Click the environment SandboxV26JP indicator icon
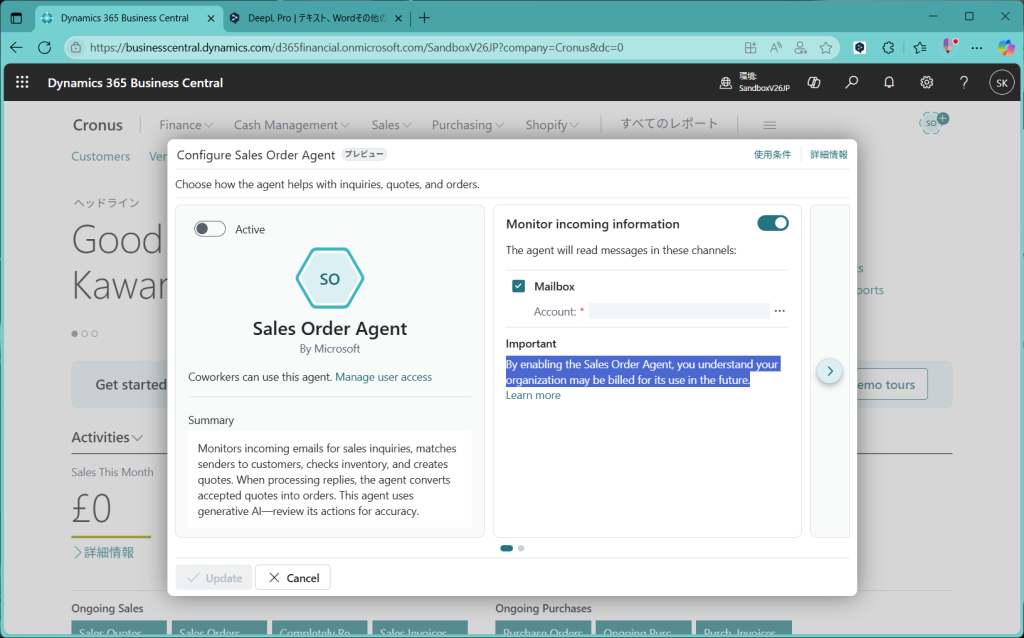Viewport: 1024px width, 638px height. [726, 83]
